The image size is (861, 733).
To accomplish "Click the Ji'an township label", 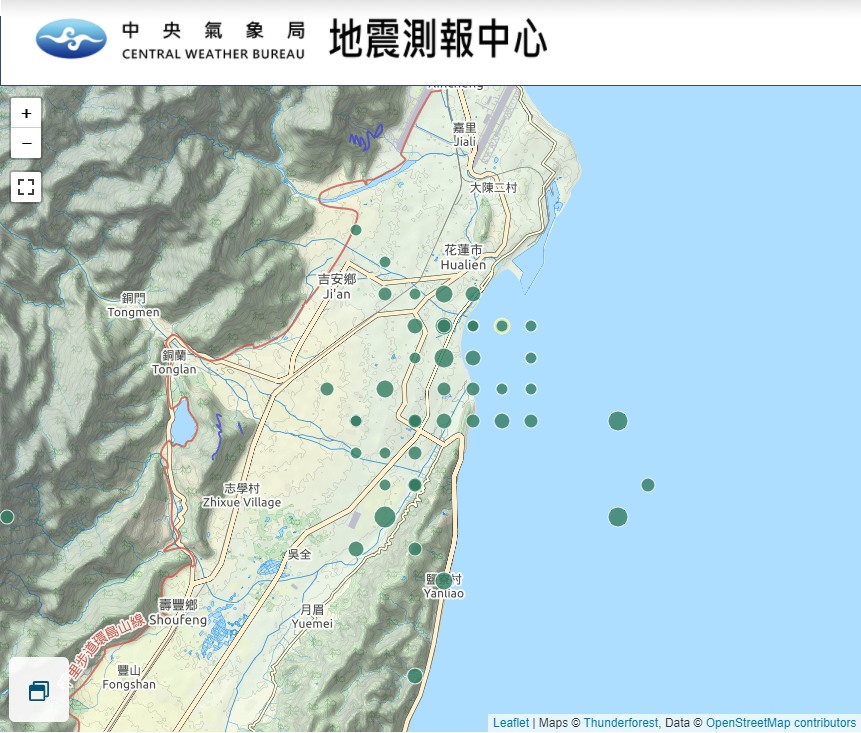I will [x=337, y=287].
